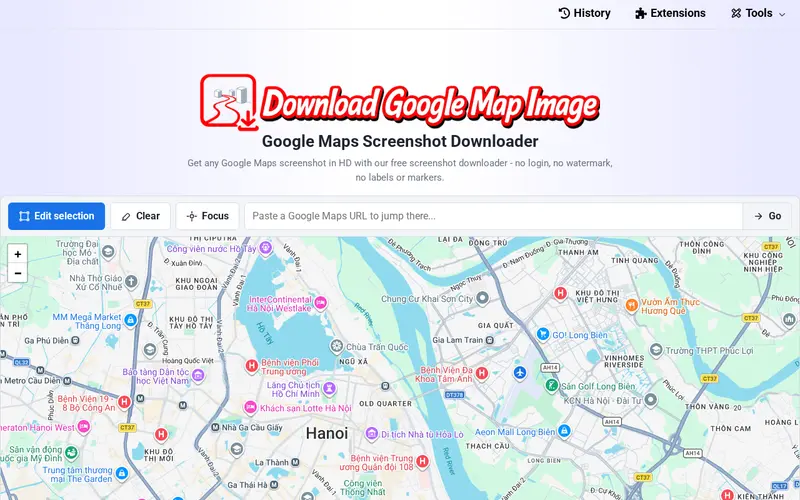Click the Khách sạn Lotte Hà Nội marker
This screenshot has width=800, height=500.
point(250,407)
